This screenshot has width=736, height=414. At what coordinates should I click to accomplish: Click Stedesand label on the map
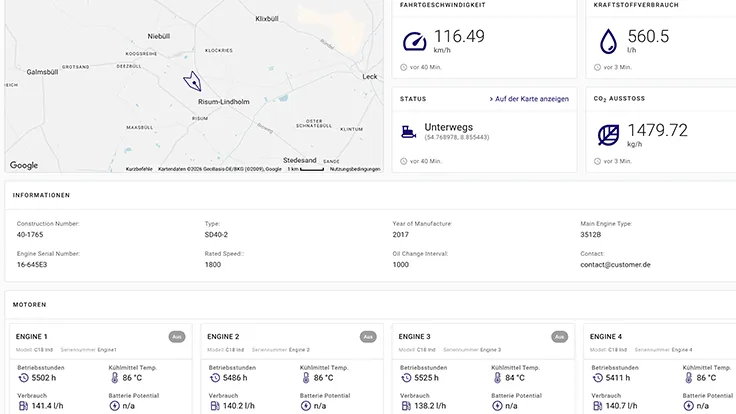point(299,160)
